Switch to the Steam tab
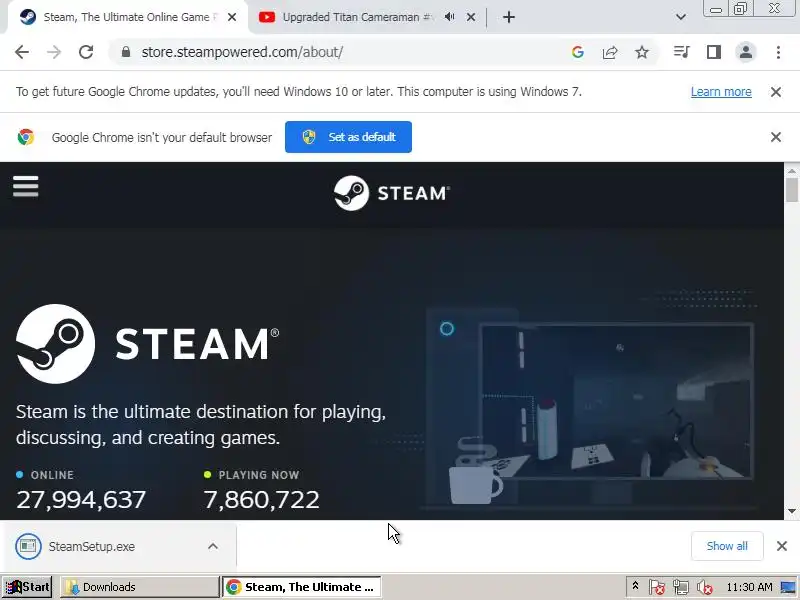This screenshot has width=800, height=600. (x=126, y=17)
